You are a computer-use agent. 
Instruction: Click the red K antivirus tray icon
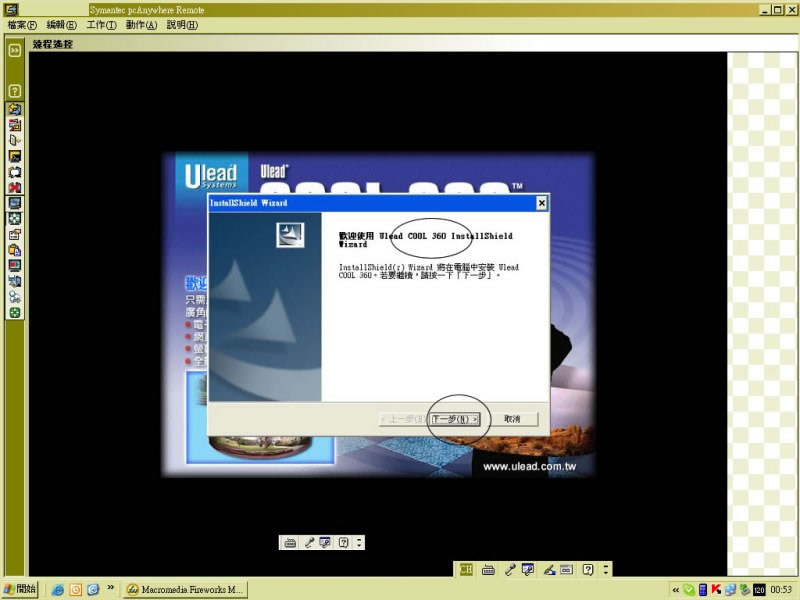tap(716, 590)
